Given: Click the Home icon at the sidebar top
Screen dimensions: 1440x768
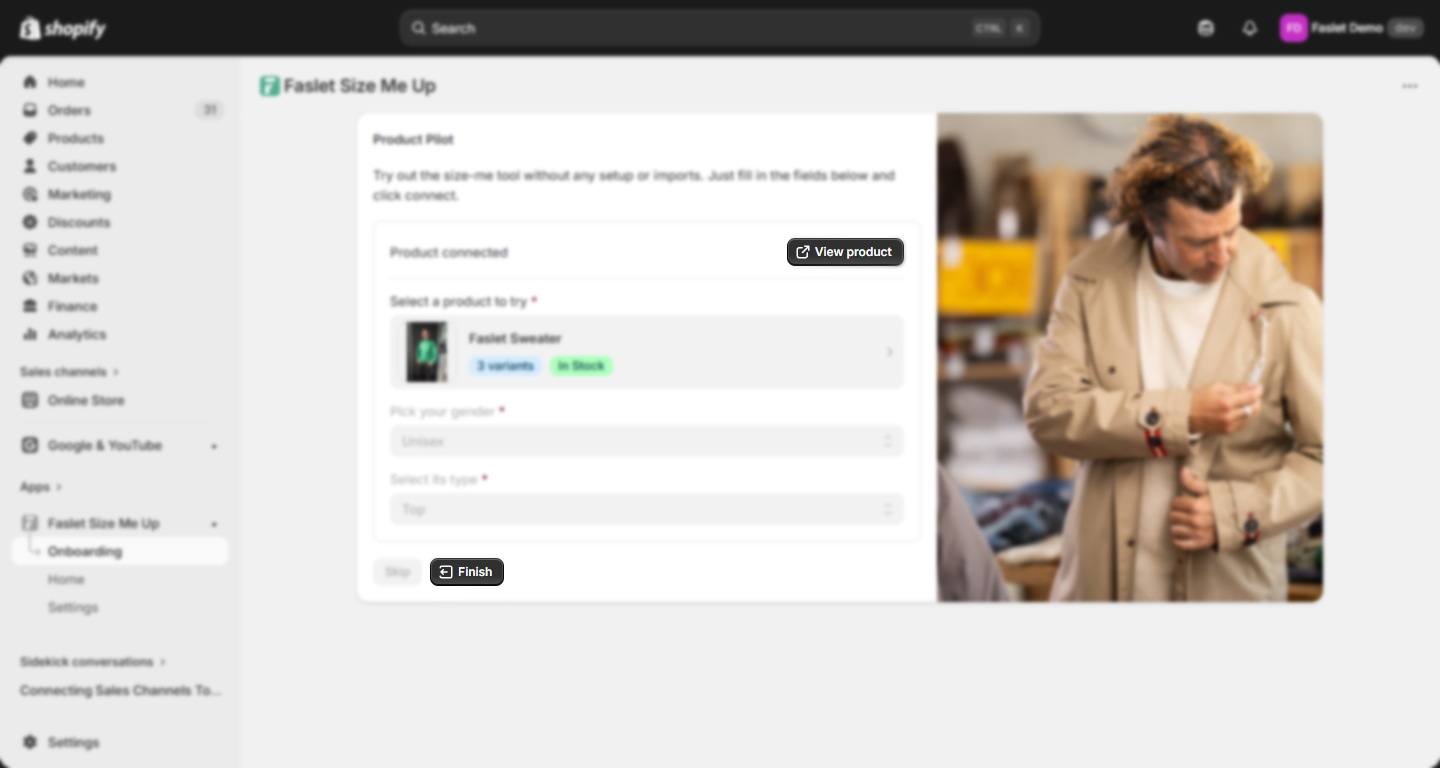Looking at the screenshot, I should point(30,82).
